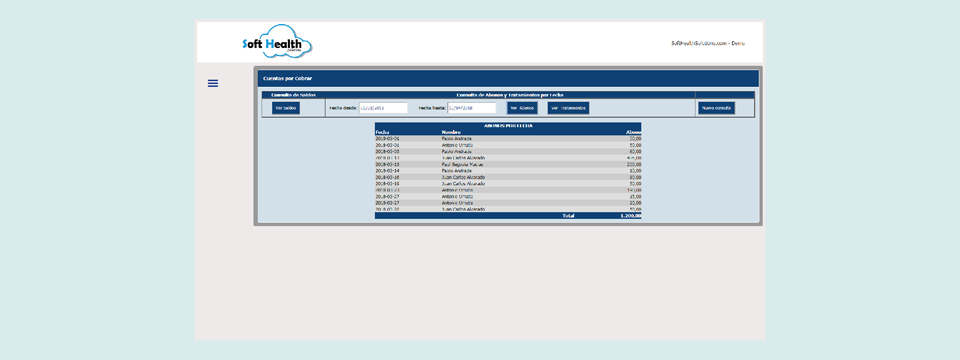Select the date 2018-03-19
The width and height of the screenshot is (960, 360).
coord(387,184)
